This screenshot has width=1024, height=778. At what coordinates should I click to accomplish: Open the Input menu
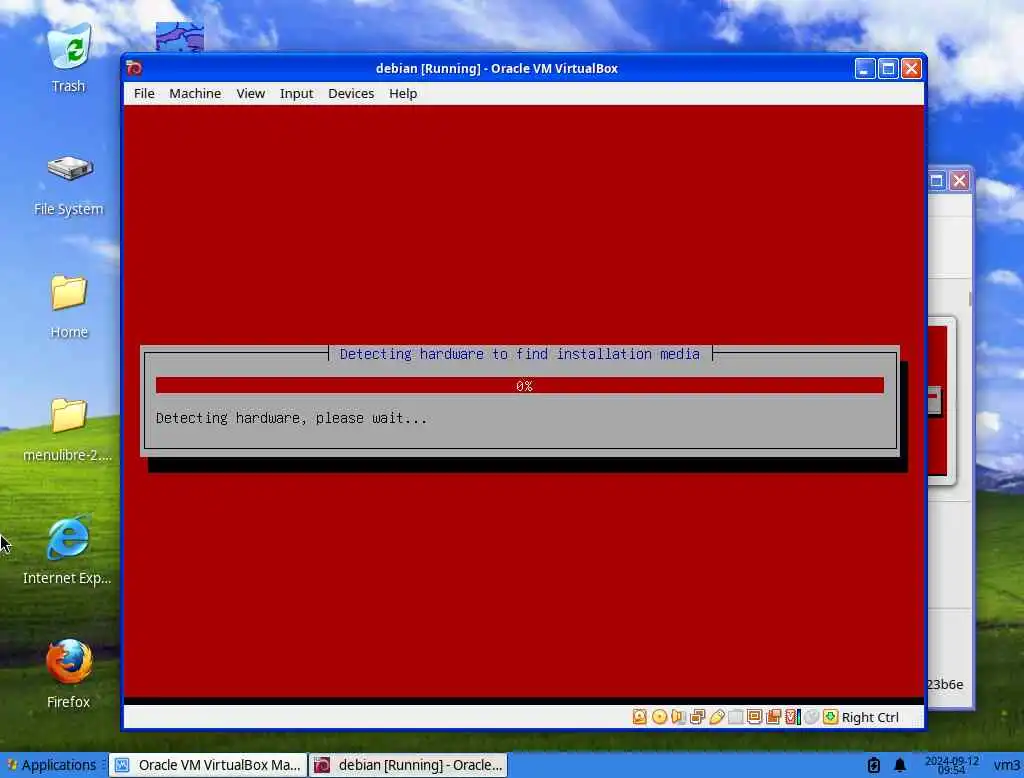pyautogui.click(x=296, y=93)
